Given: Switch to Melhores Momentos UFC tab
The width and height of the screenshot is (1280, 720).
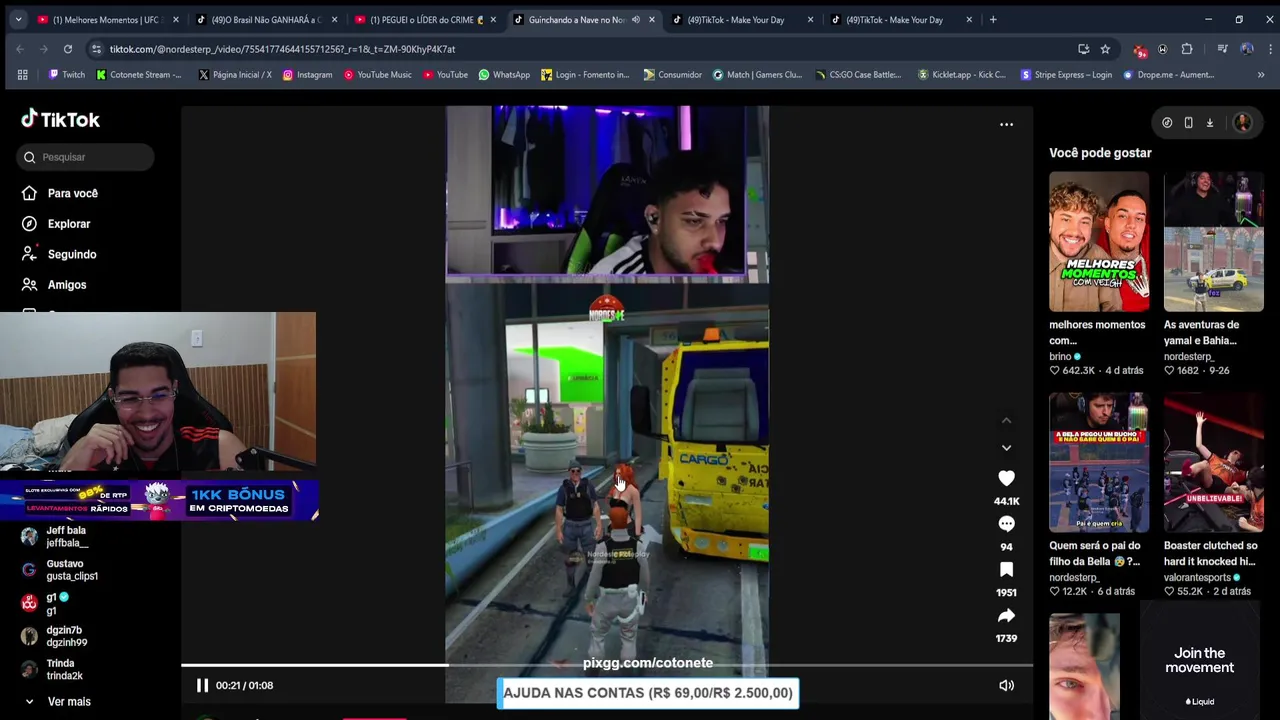Looking at the screenshot, I should pyautogui.click(x=109, y=19).
